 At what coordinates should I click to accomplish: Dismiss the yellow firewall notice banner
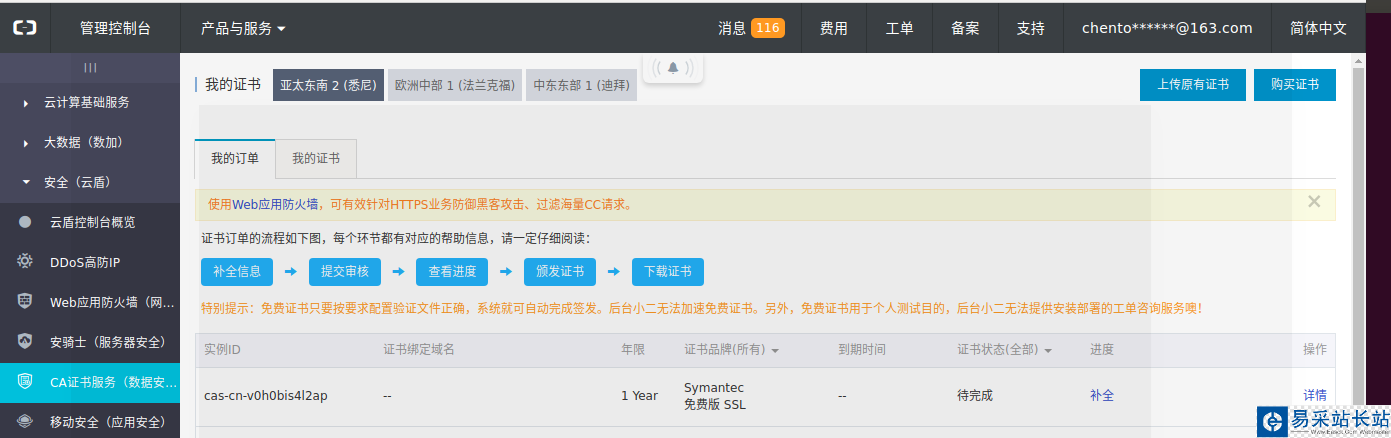(1314, 202)
